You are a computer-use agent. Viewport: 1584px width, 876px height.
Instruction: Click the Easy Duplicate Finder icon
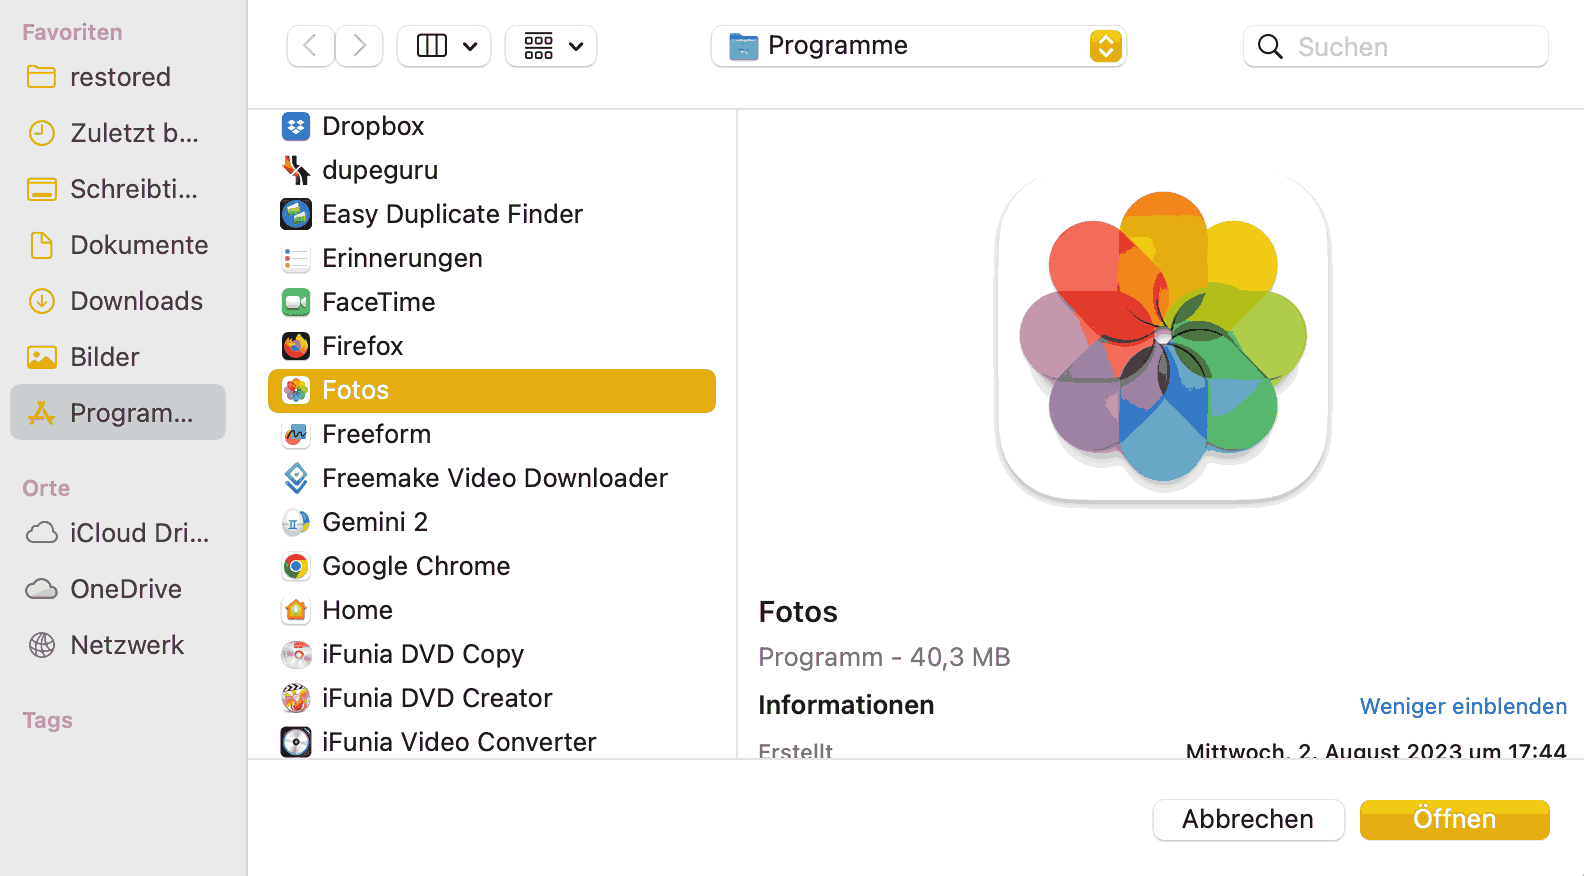coord(296,214)
